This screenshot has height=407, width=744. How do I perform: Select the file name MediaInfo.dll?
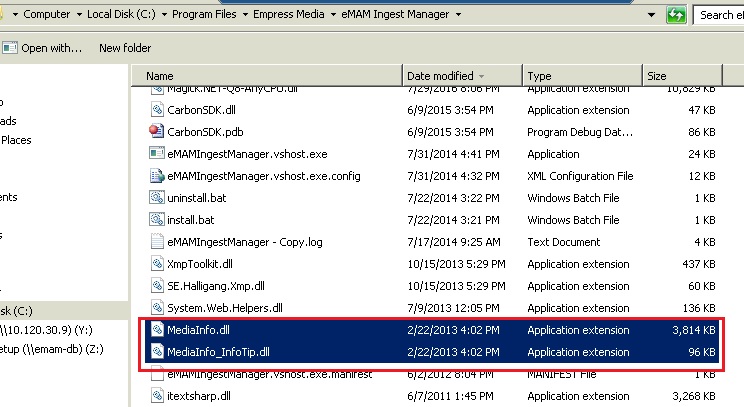pyautogui.click(x=198, y=330)
